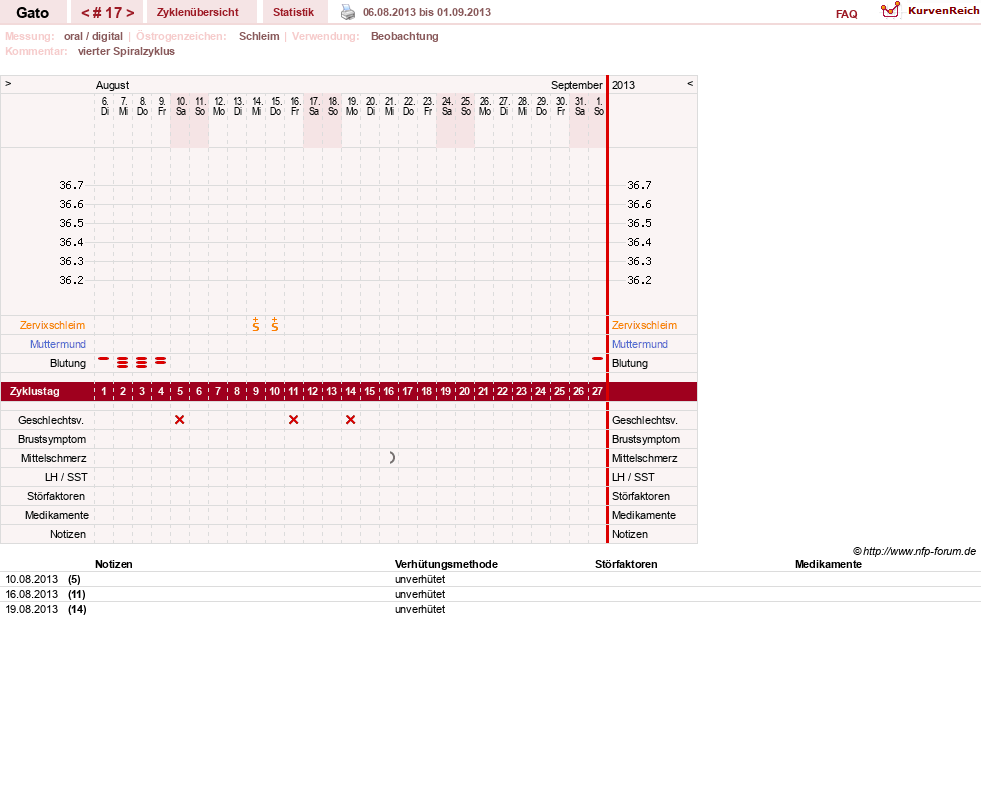This screenshot has width=981, height=803.
Task: Open the nfp-forum.de link
Action: pos(914,551)
